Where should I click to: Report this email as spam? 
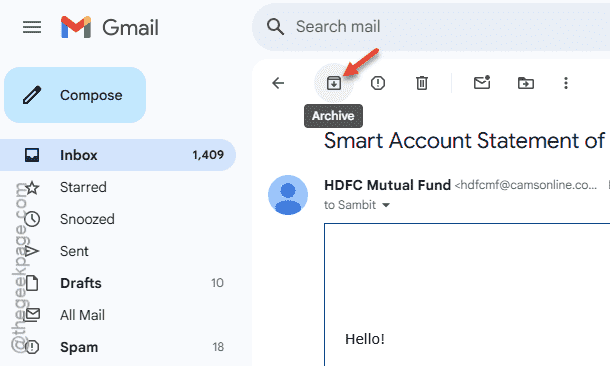pyautogui.click(x=378, y=83)
